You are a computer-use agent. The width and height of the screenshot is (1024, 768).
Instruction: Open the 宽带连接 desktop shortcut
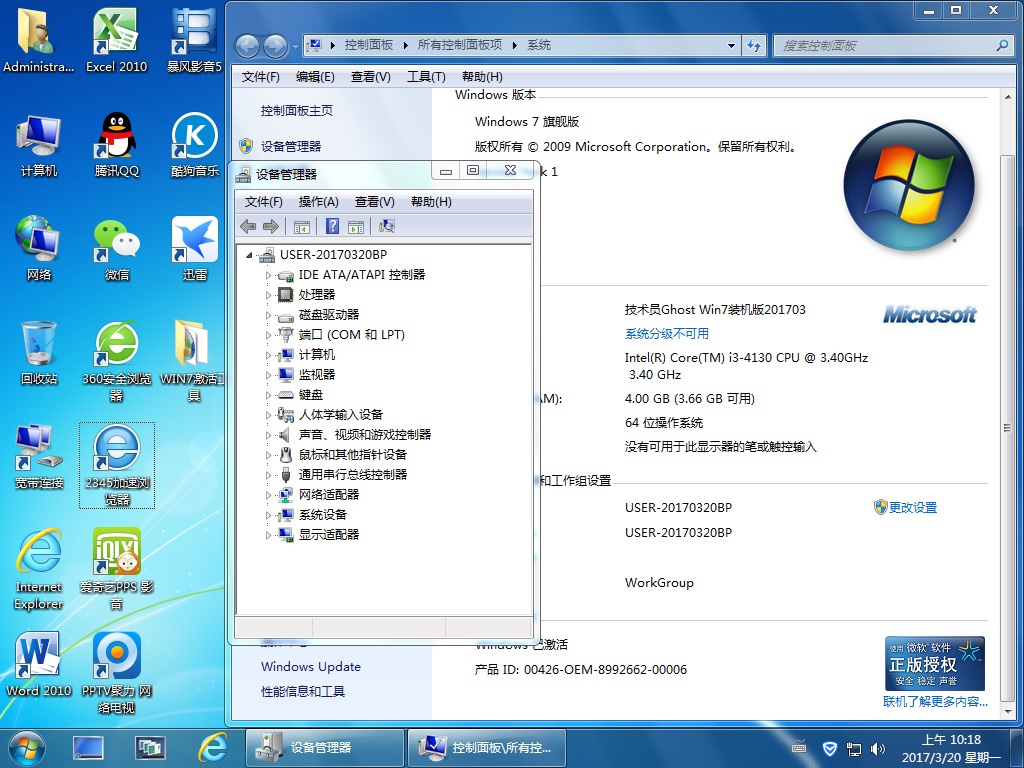pos(39,457)
